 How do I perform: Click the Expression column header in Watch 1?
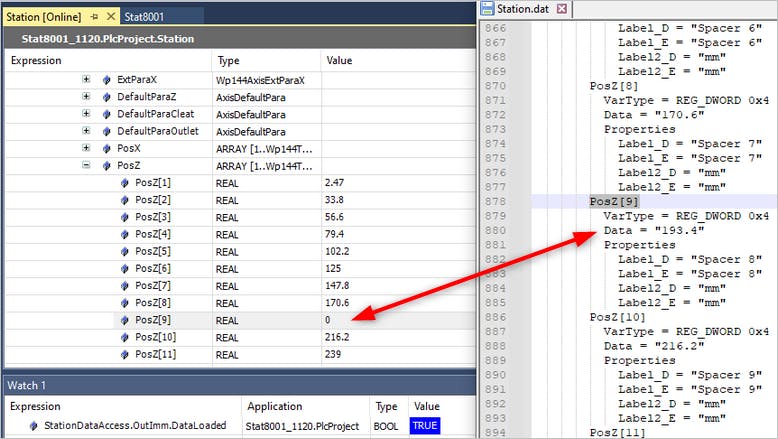[x=34, y=407]
